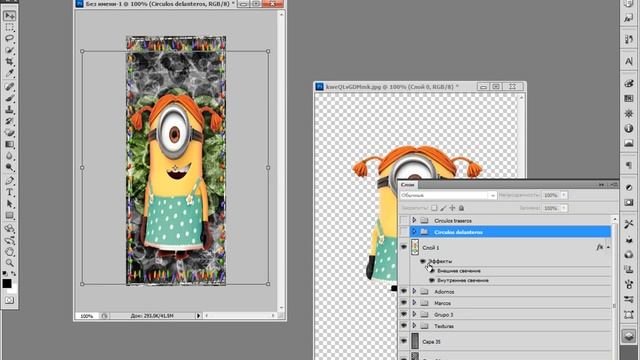
Task: Show the Circulos delanteros group
Action: (x=404, y=232)
